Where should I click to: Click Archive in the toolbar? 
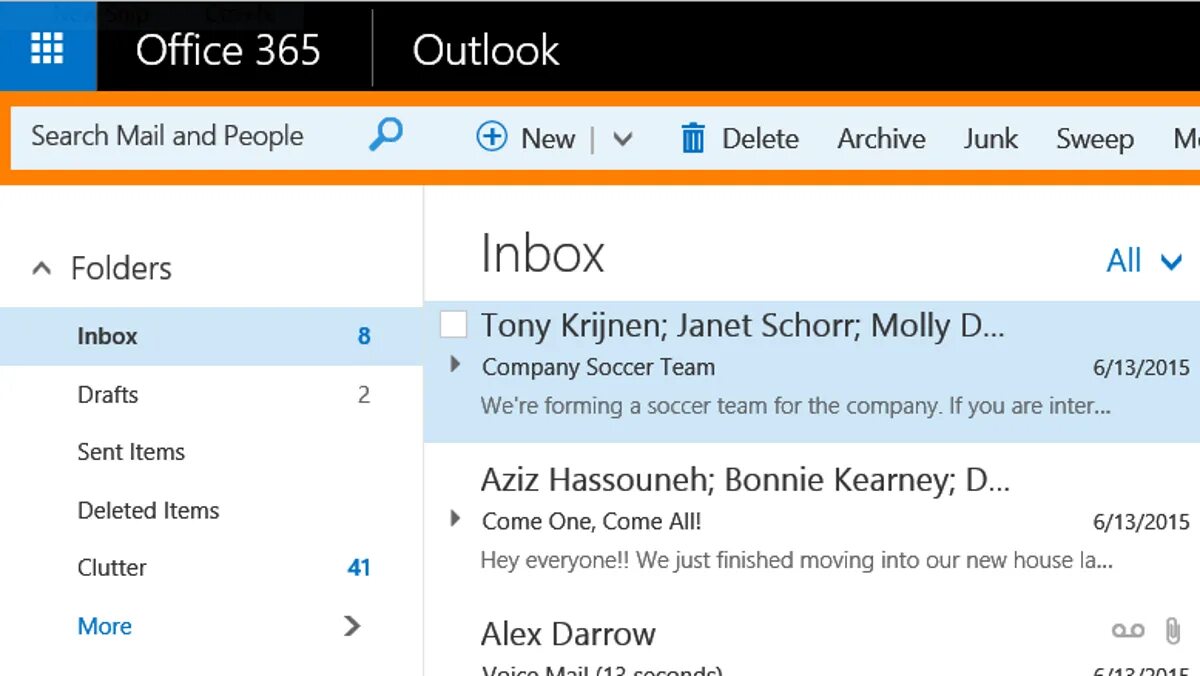pos(881,138)
